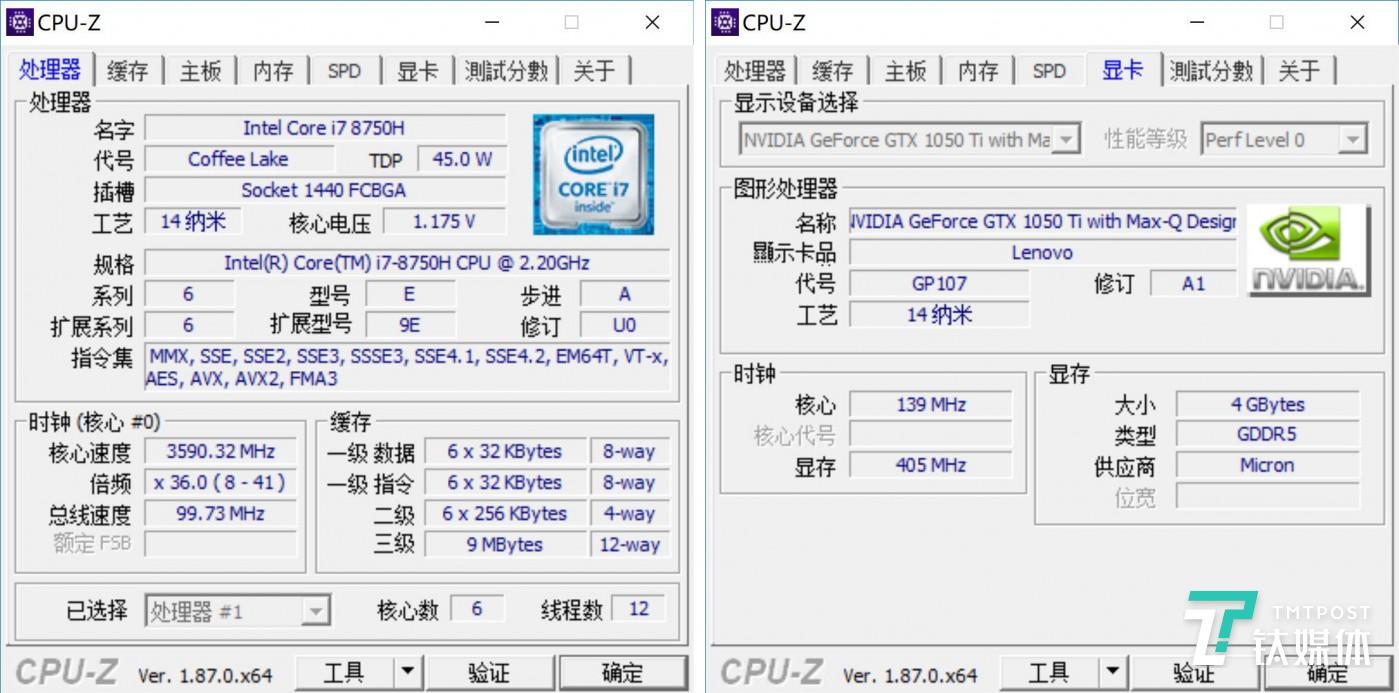Click the '14 纳米' value in the graphics window
1399x693 pixels.
coord(939,315)
